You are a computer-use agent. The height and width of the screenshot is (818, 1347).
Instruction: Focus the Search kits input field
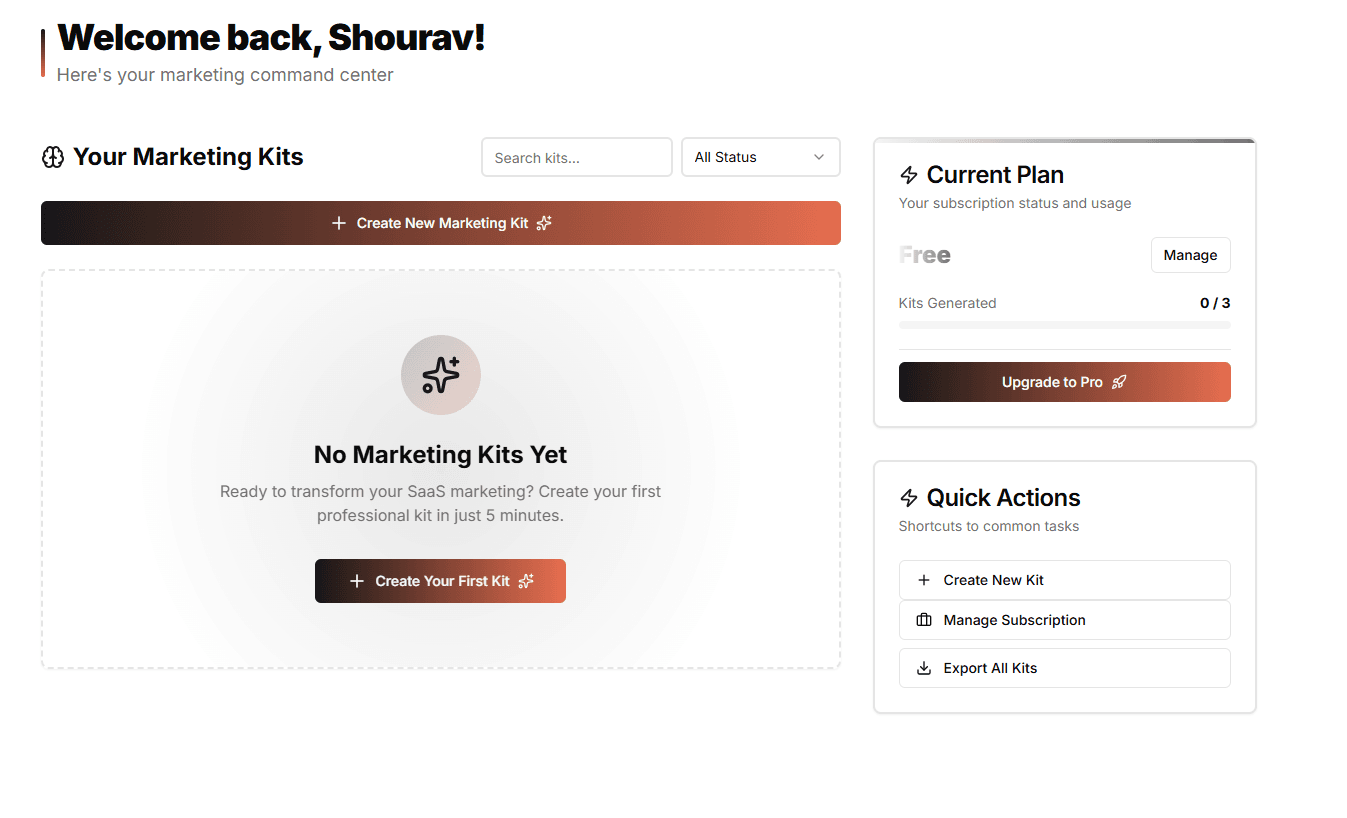click(x=577, y=157)
